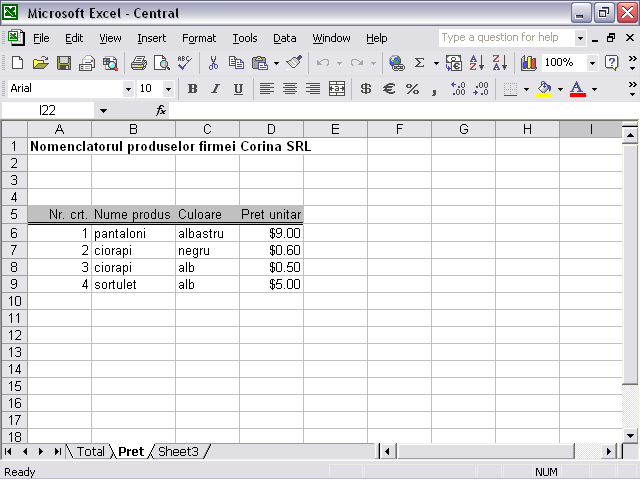Save the workbook with the floppy disk icon
This screenshot has width=640, height=480.
pyautogui.click(x=64, y=63)
